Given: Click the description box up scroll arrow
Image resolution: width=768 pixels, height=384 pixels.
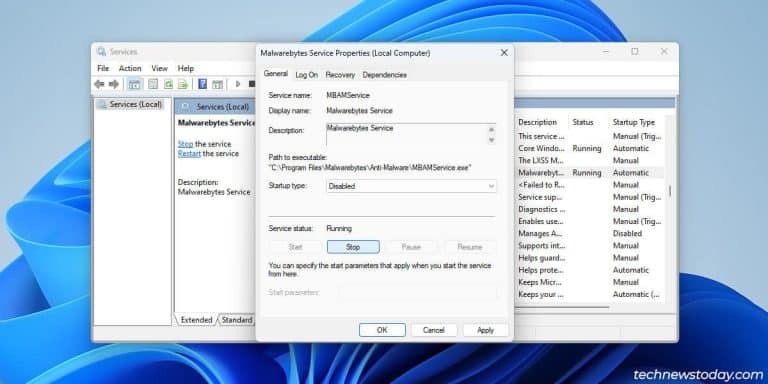Looking at the screenshot, I should pyautogui.click(x=491, y=129).
